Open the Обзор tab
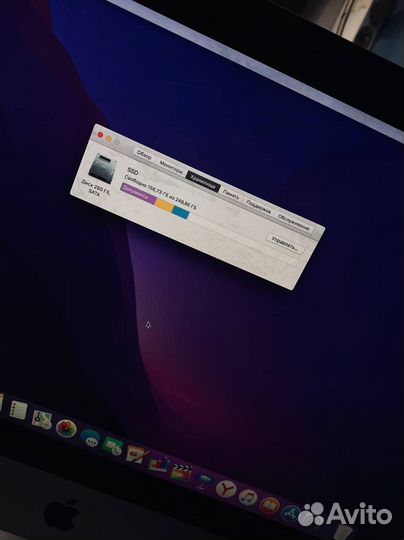 (144, 155)
